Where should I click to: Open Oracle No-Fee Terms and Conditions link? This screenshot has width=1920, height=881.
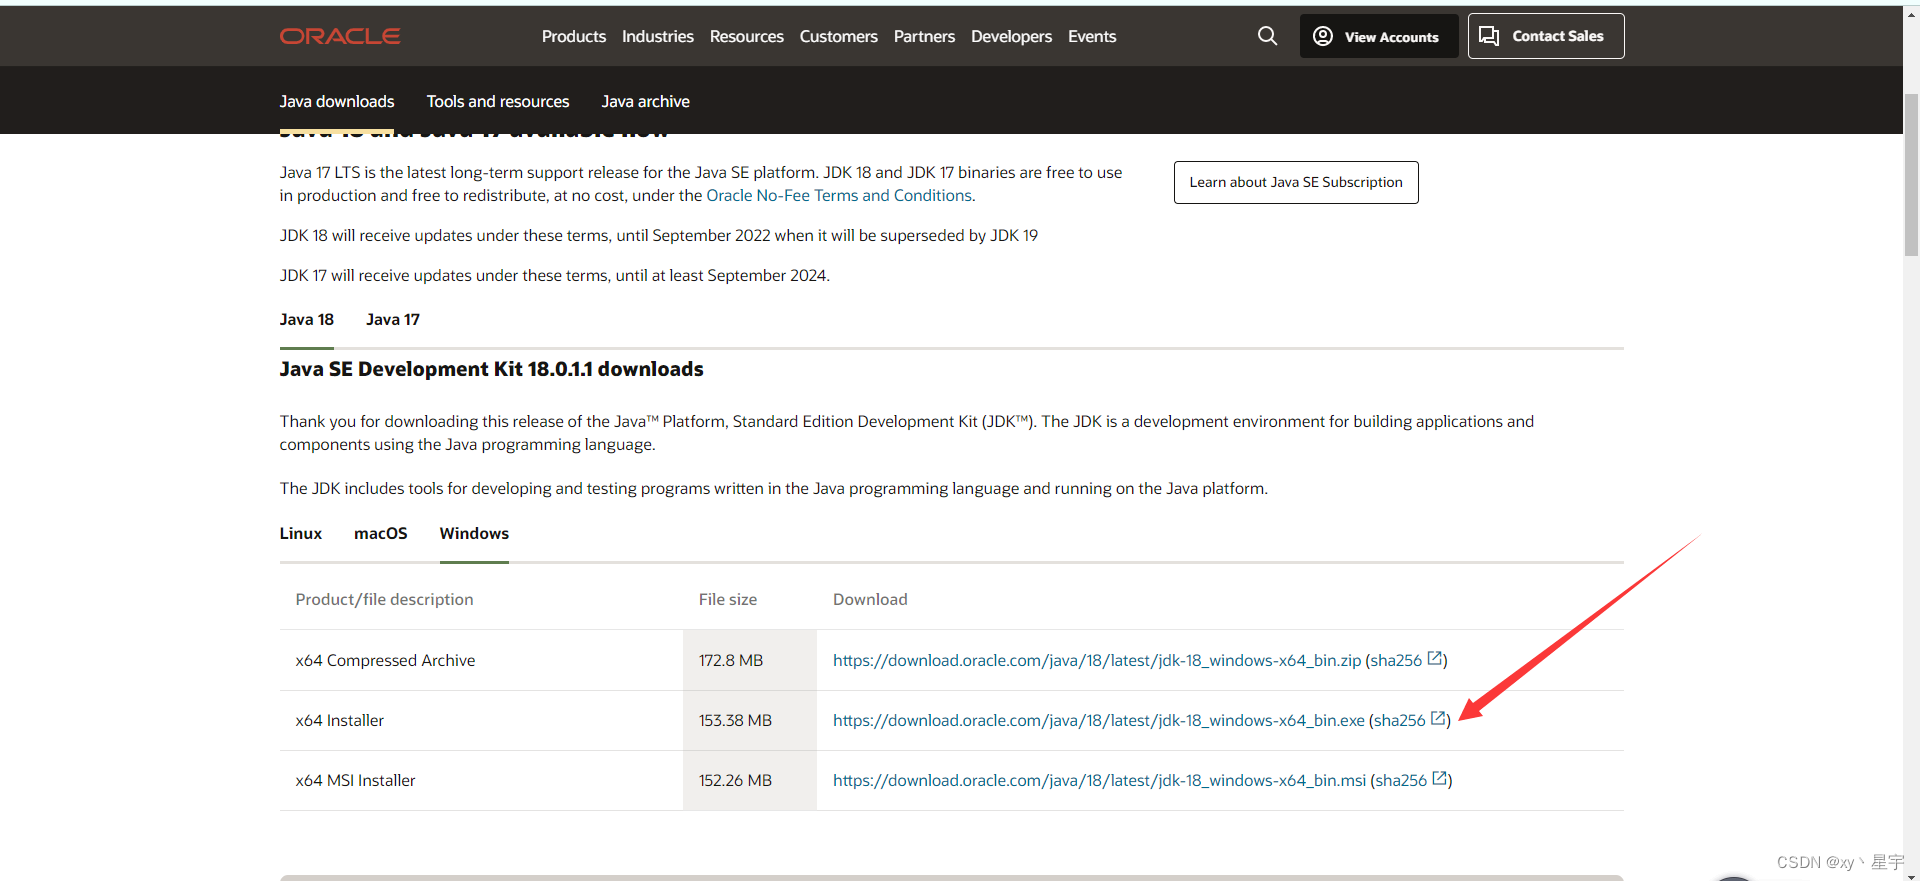point(840,196)
